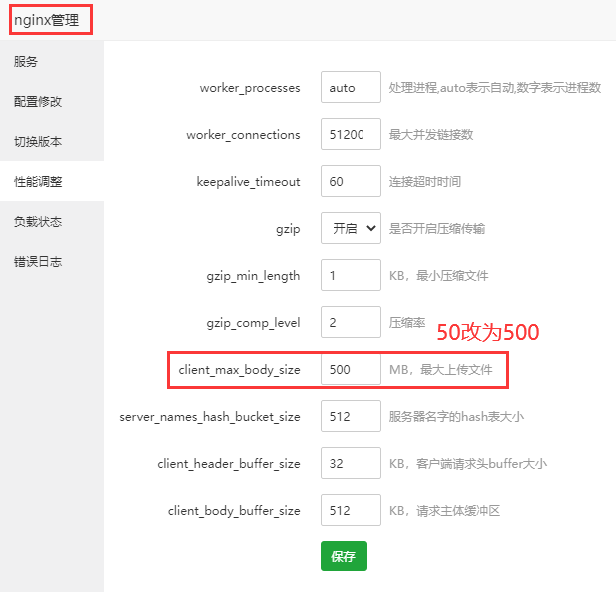Image resolution: width=616 pixels, height=592 pixels.
Task: Select the 性能调整 sidebar tab
Action: [x=52, y=181]
